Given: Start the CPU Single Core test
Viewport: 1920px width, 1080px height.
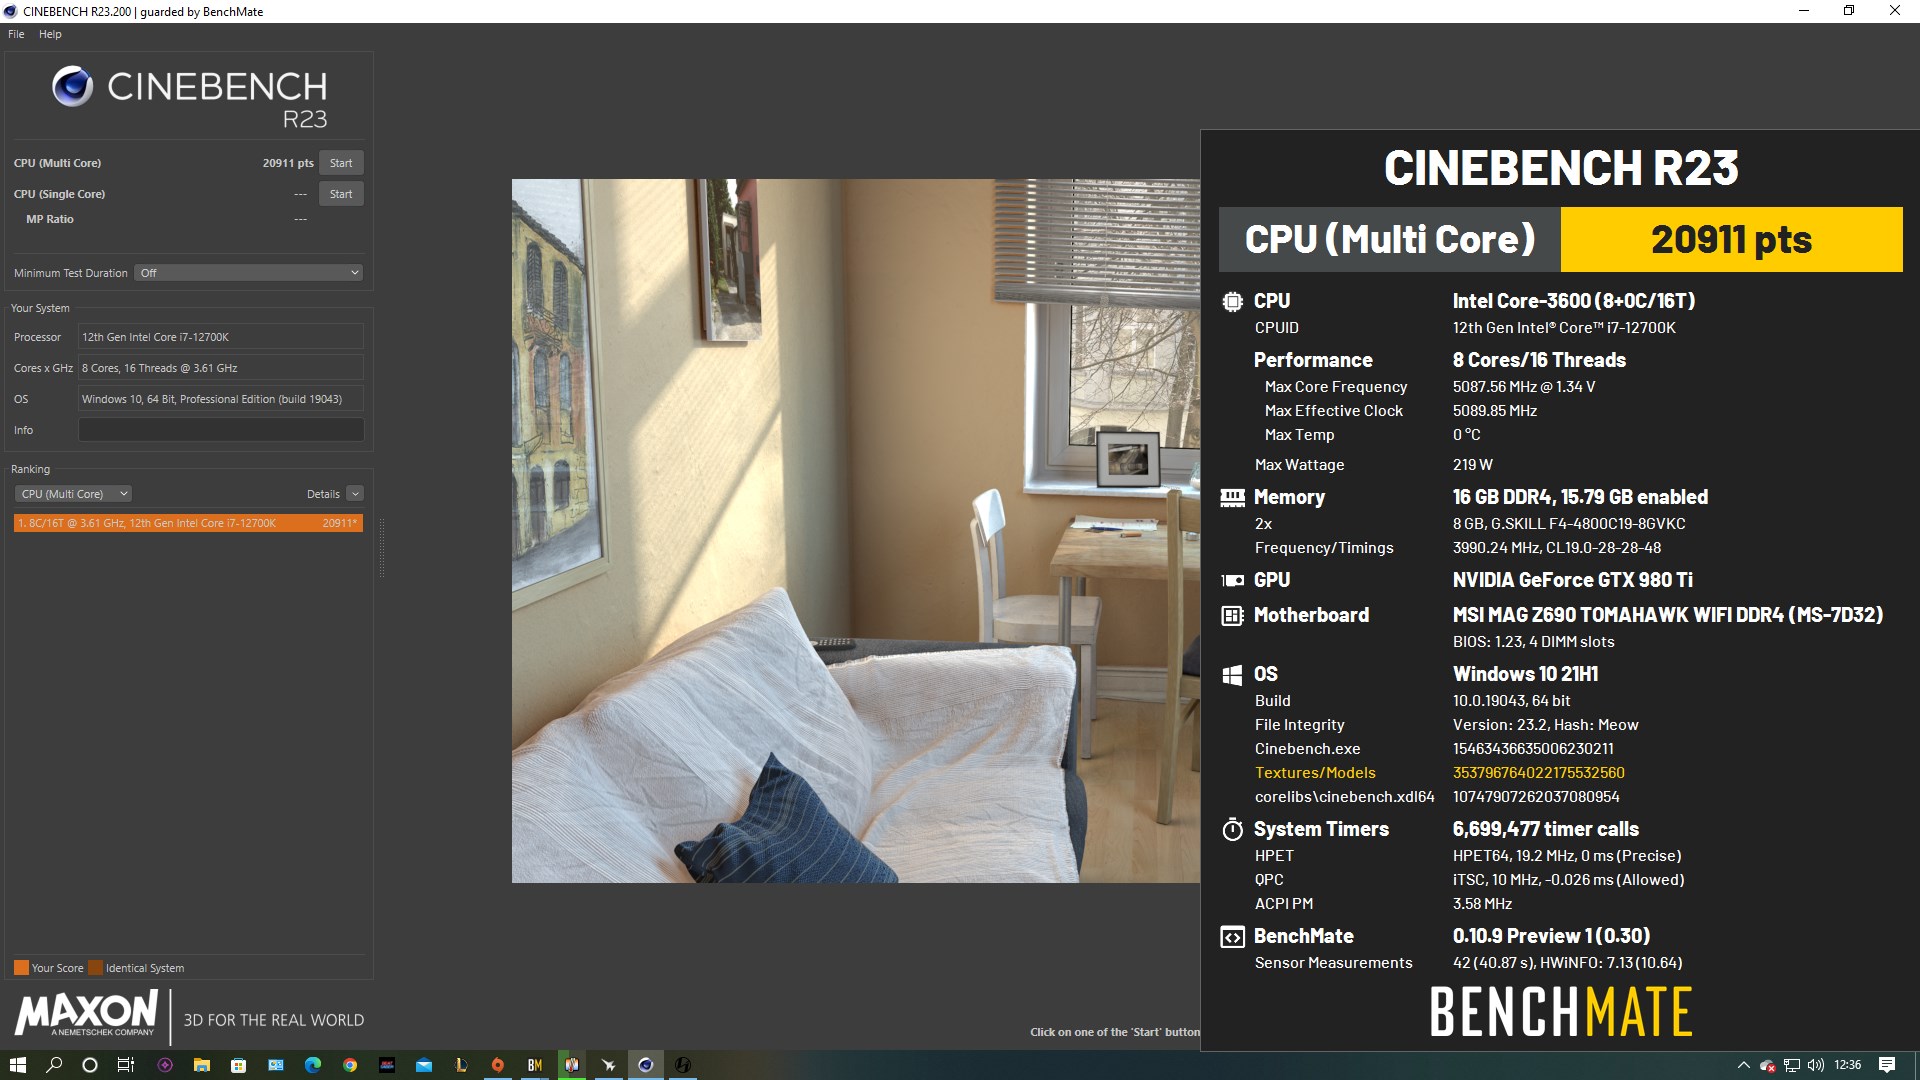Looking at the screenshot, I should 341,194.
